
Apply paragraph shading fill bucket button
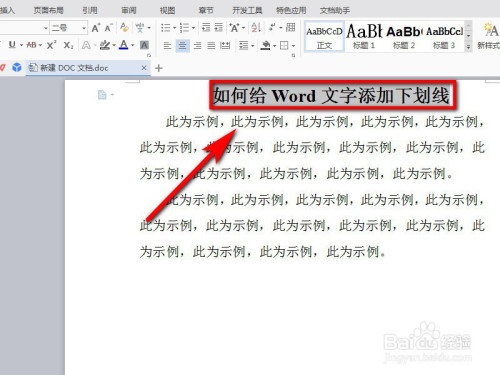coord(266,45)
